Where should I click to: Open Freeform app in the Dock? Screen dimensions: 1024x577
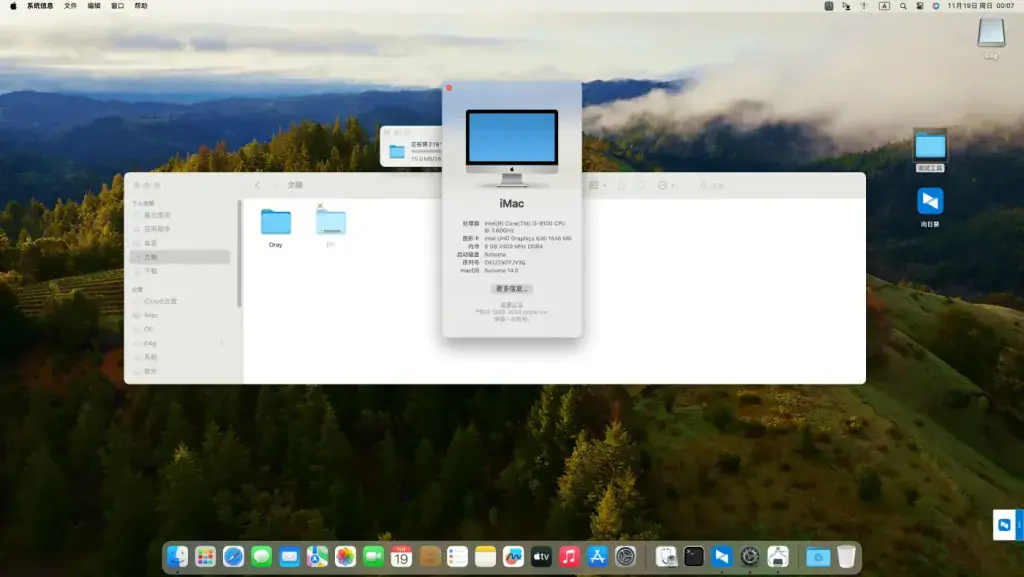(x=513, y=557)
